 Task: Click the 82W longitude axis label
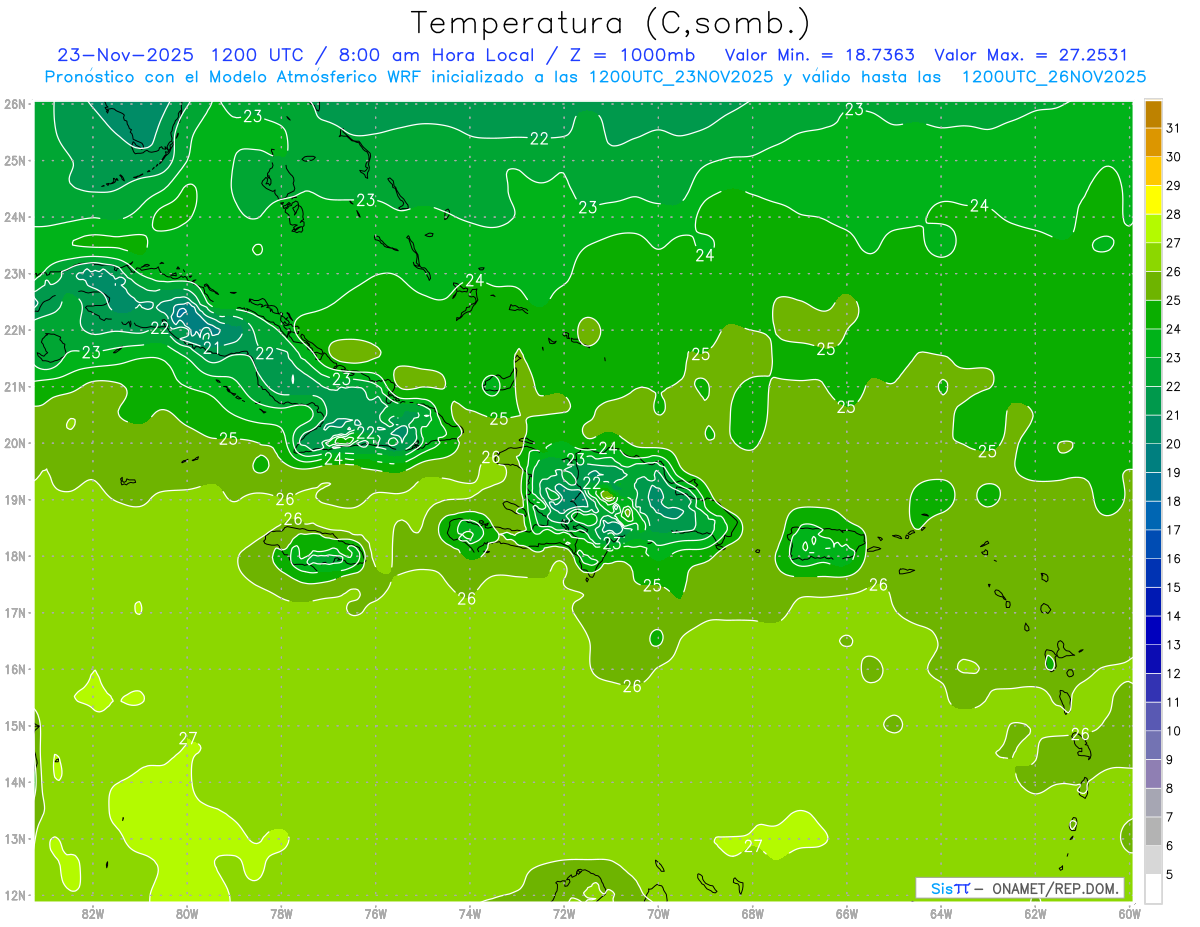(93, 913)
